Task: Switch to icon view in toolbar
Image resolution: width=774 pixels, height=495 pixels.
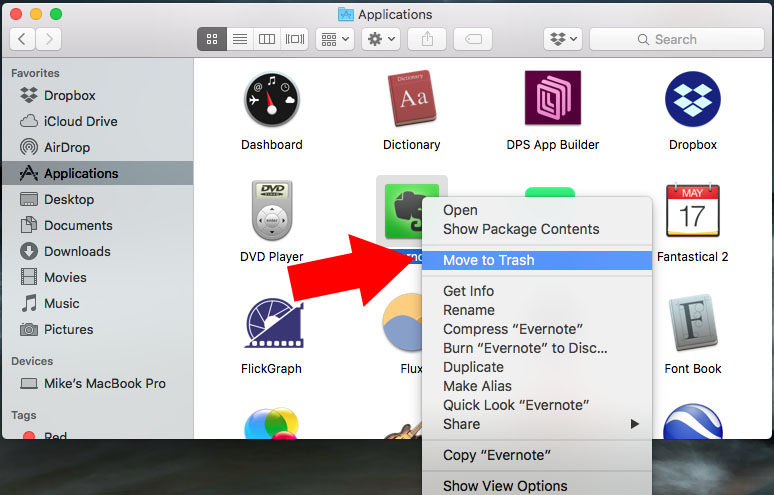Action: 212,39
